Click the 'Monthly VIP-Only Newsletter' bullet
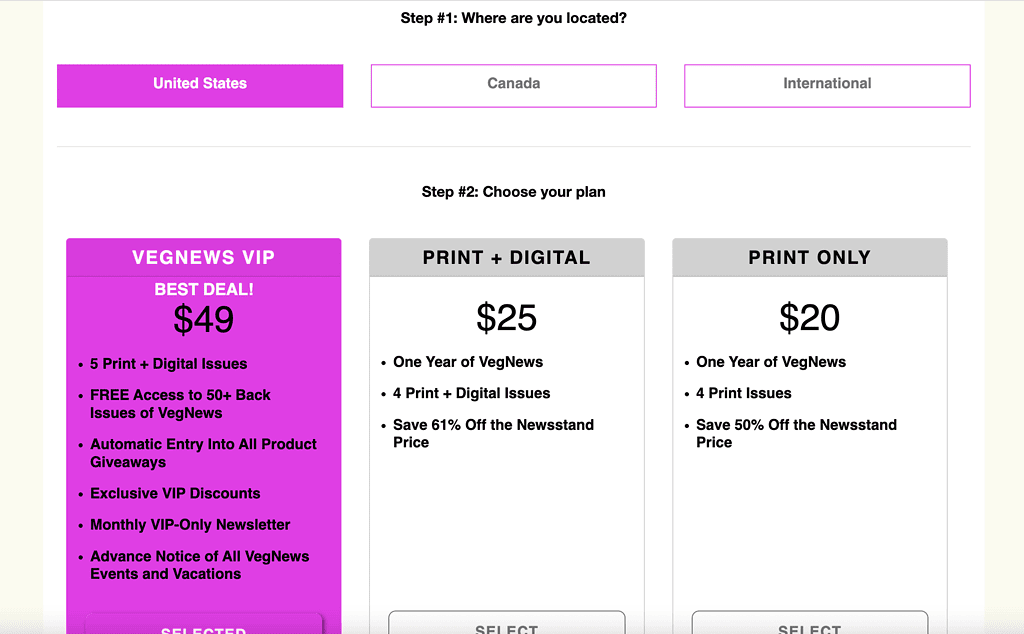Image resolution: width=1024 pixels, height=634 pixels. tap(190, 525)
